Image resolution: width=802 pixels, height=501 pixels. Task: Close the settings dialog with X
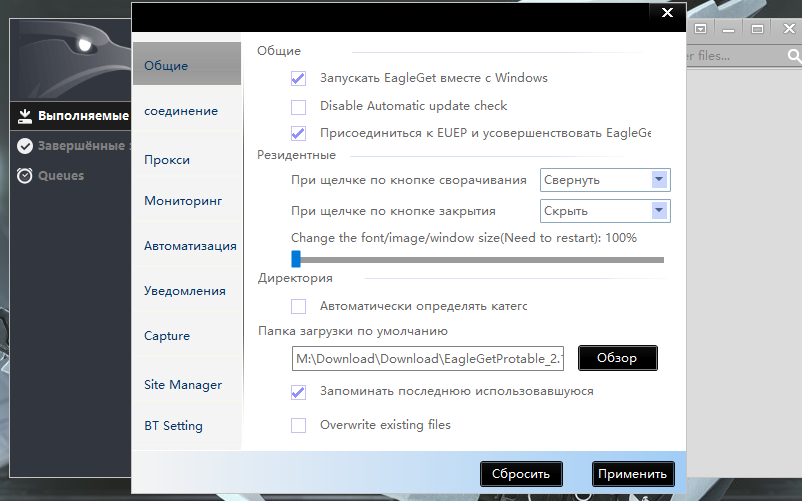pos(667,13)
